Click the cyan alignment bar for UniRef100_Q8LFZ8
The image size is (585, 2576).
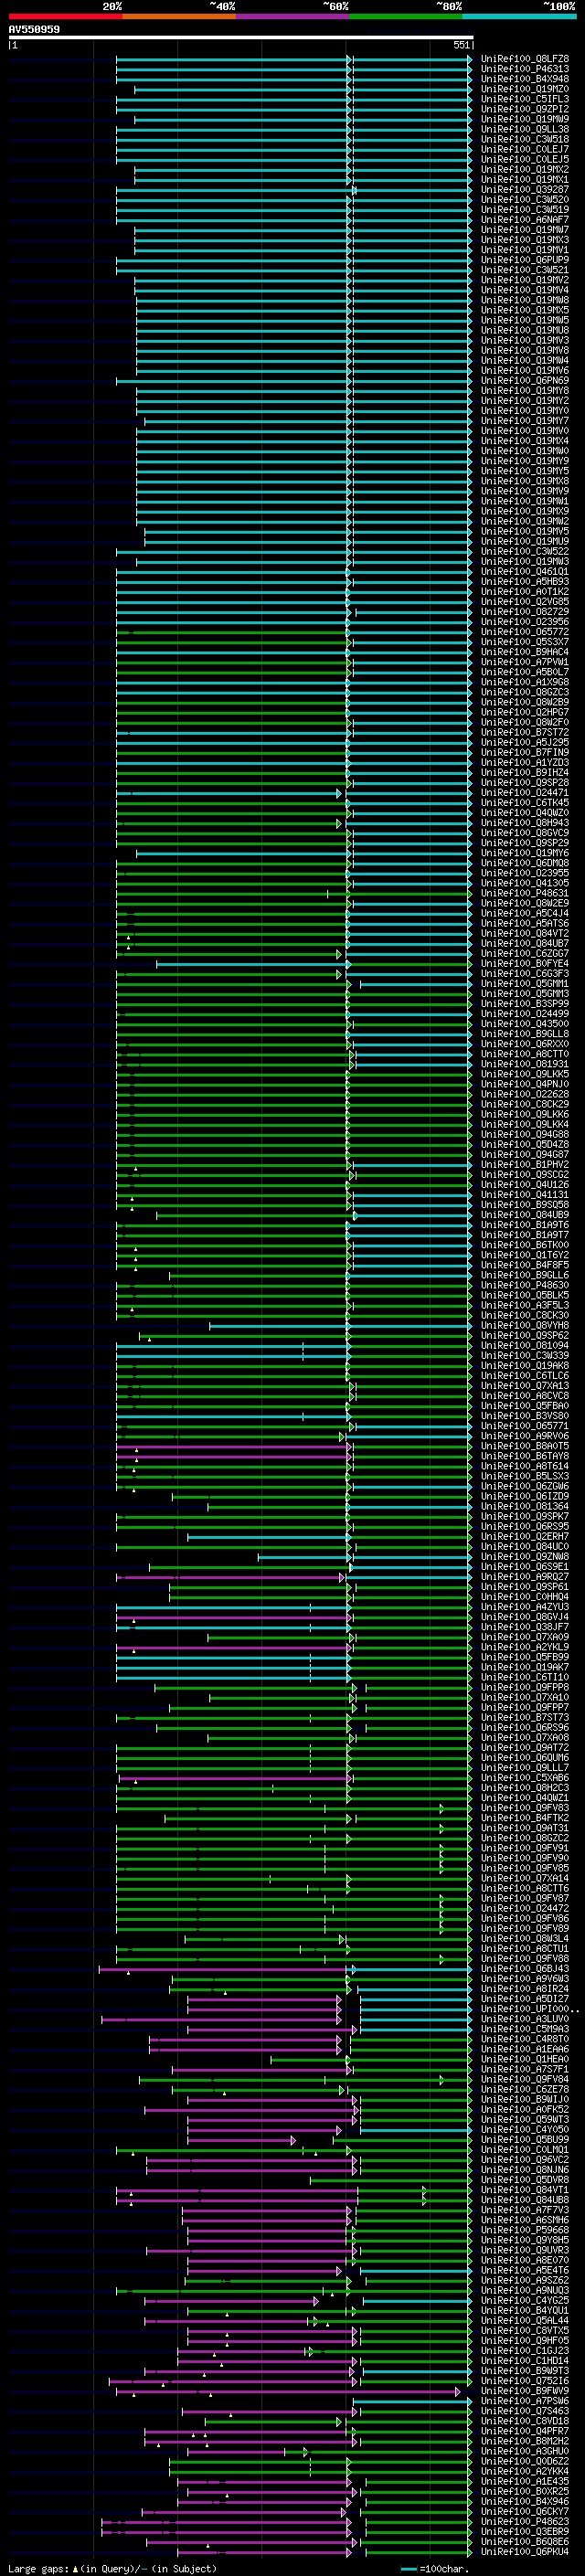294,59
